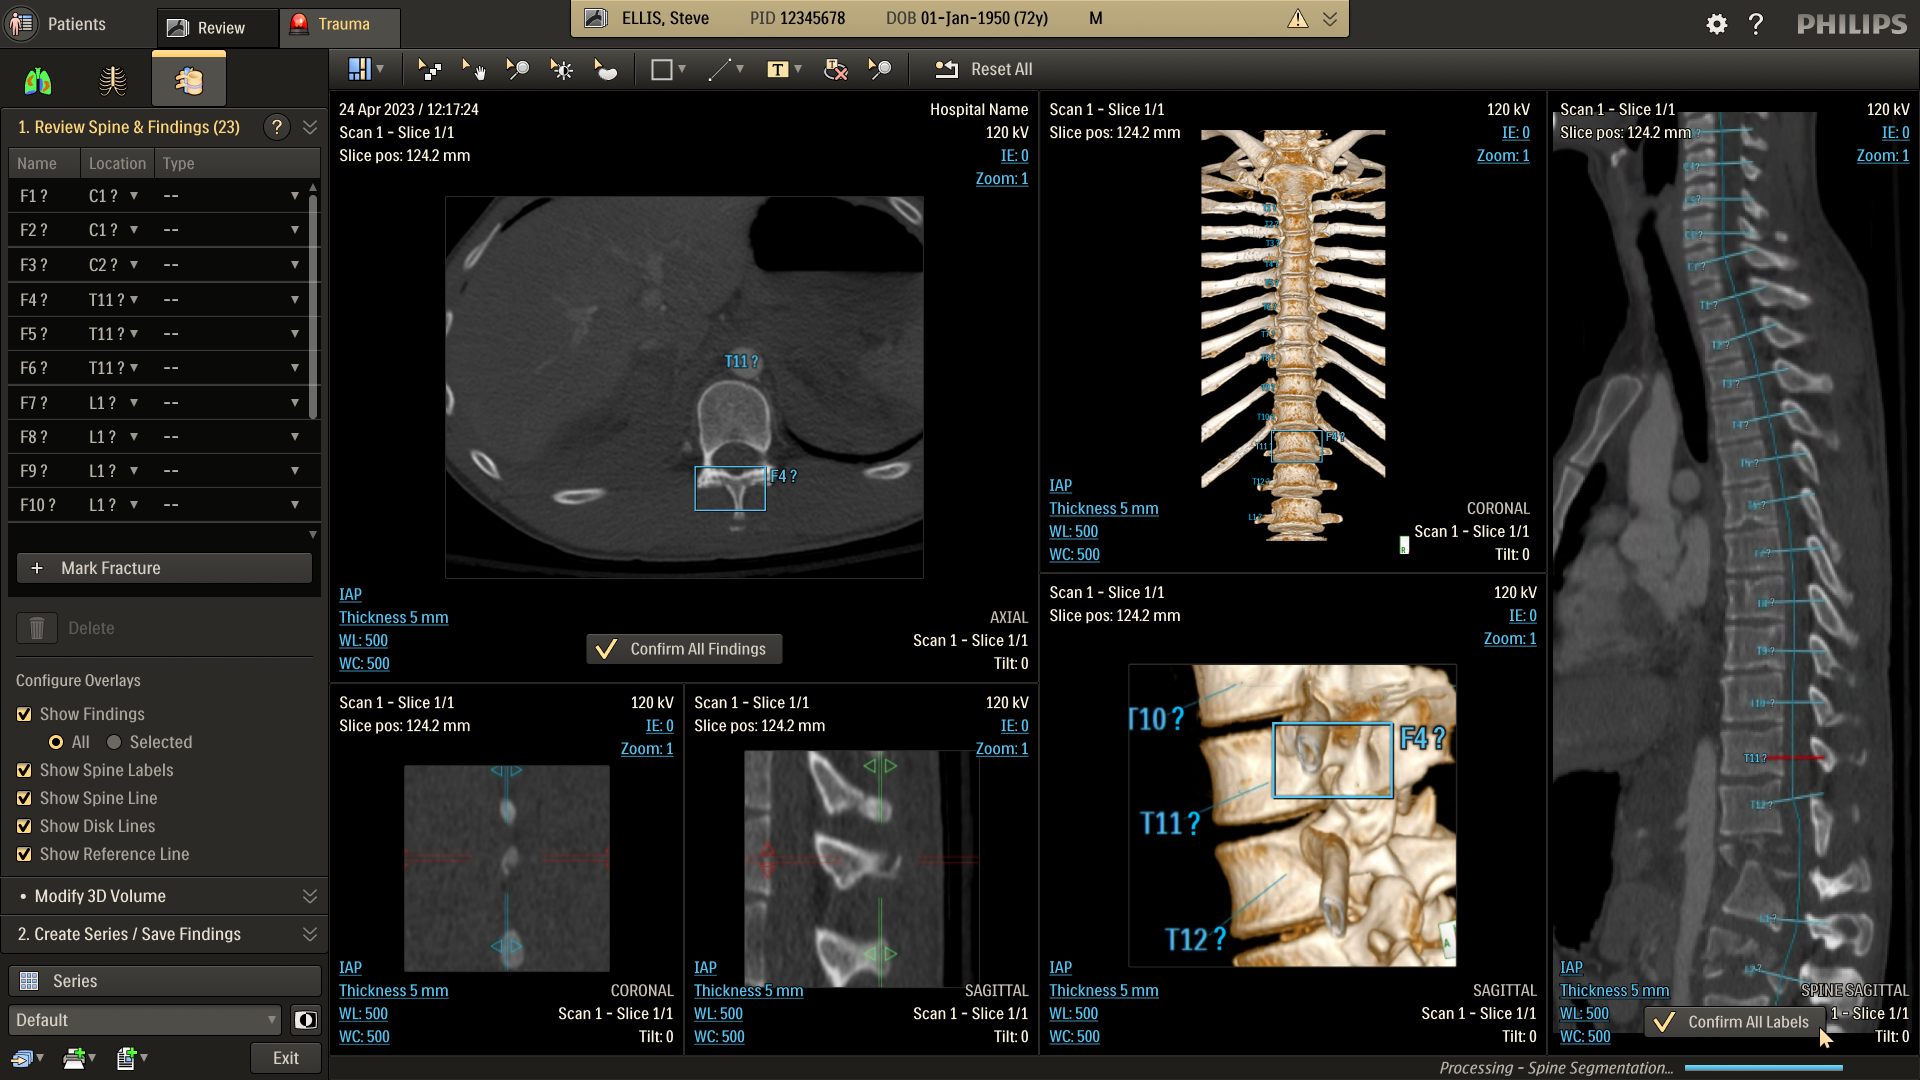Image resolution: width=1920 pixels, height=1080 pixels.
Task: Click the ribs view icon
Action: tap(113, 81)
